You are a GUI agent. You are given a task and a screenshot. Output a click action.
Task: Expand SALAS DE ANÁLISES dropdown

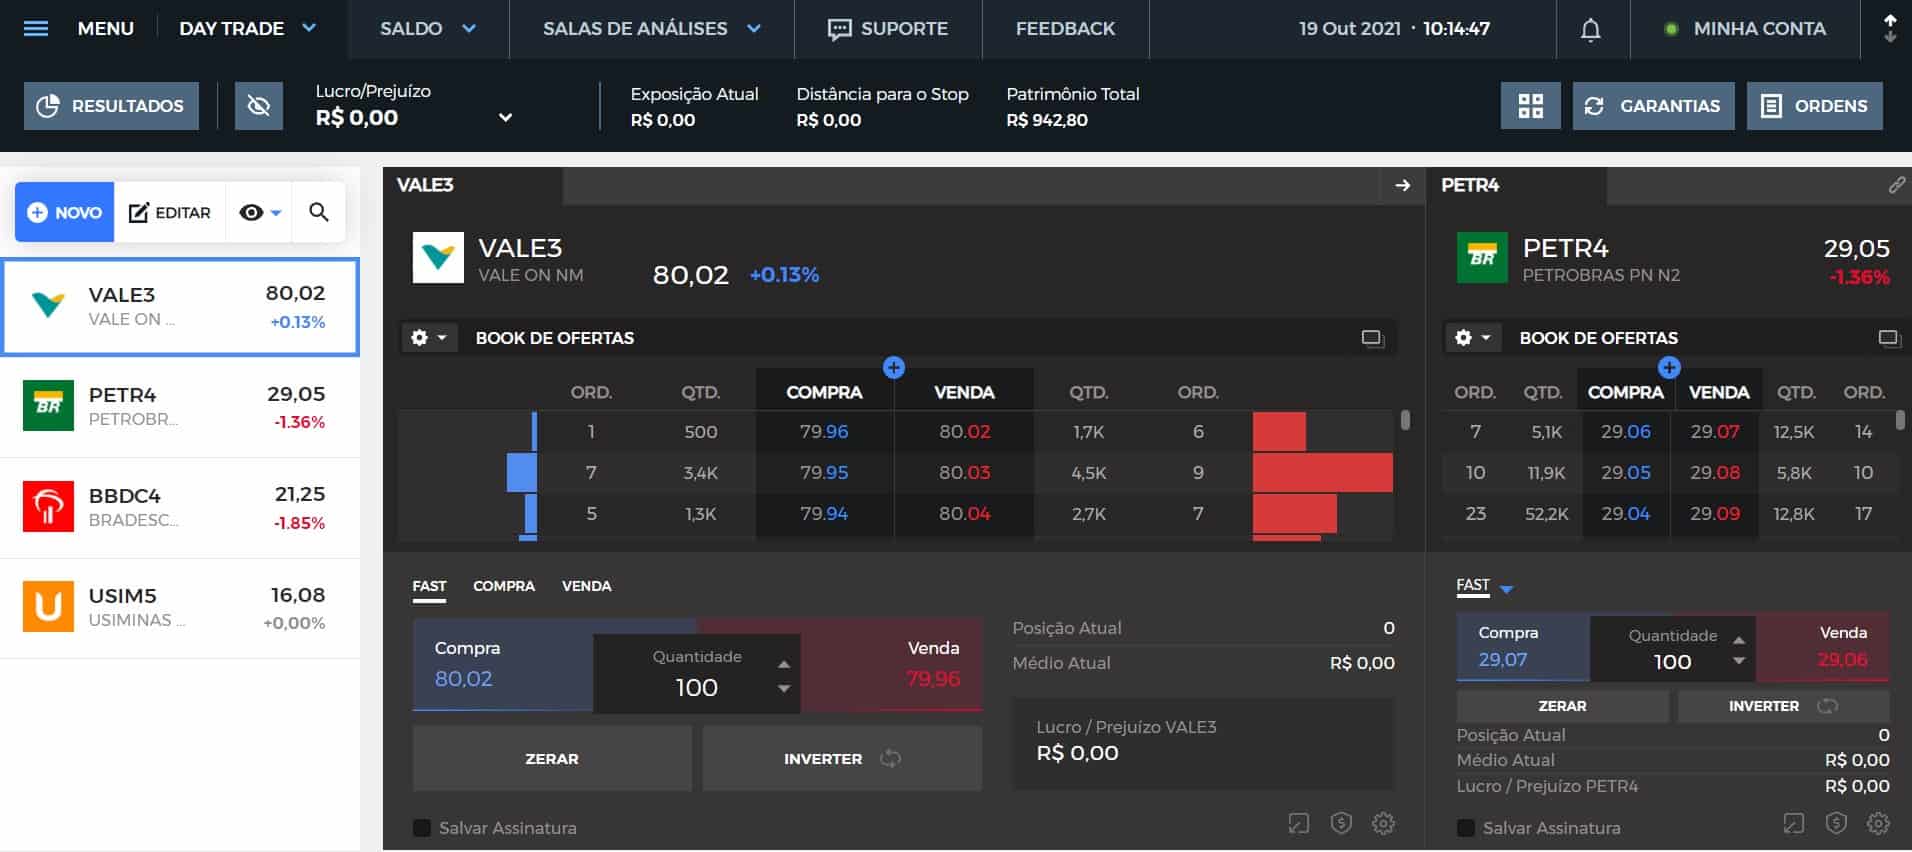click(x=754, y=29)
